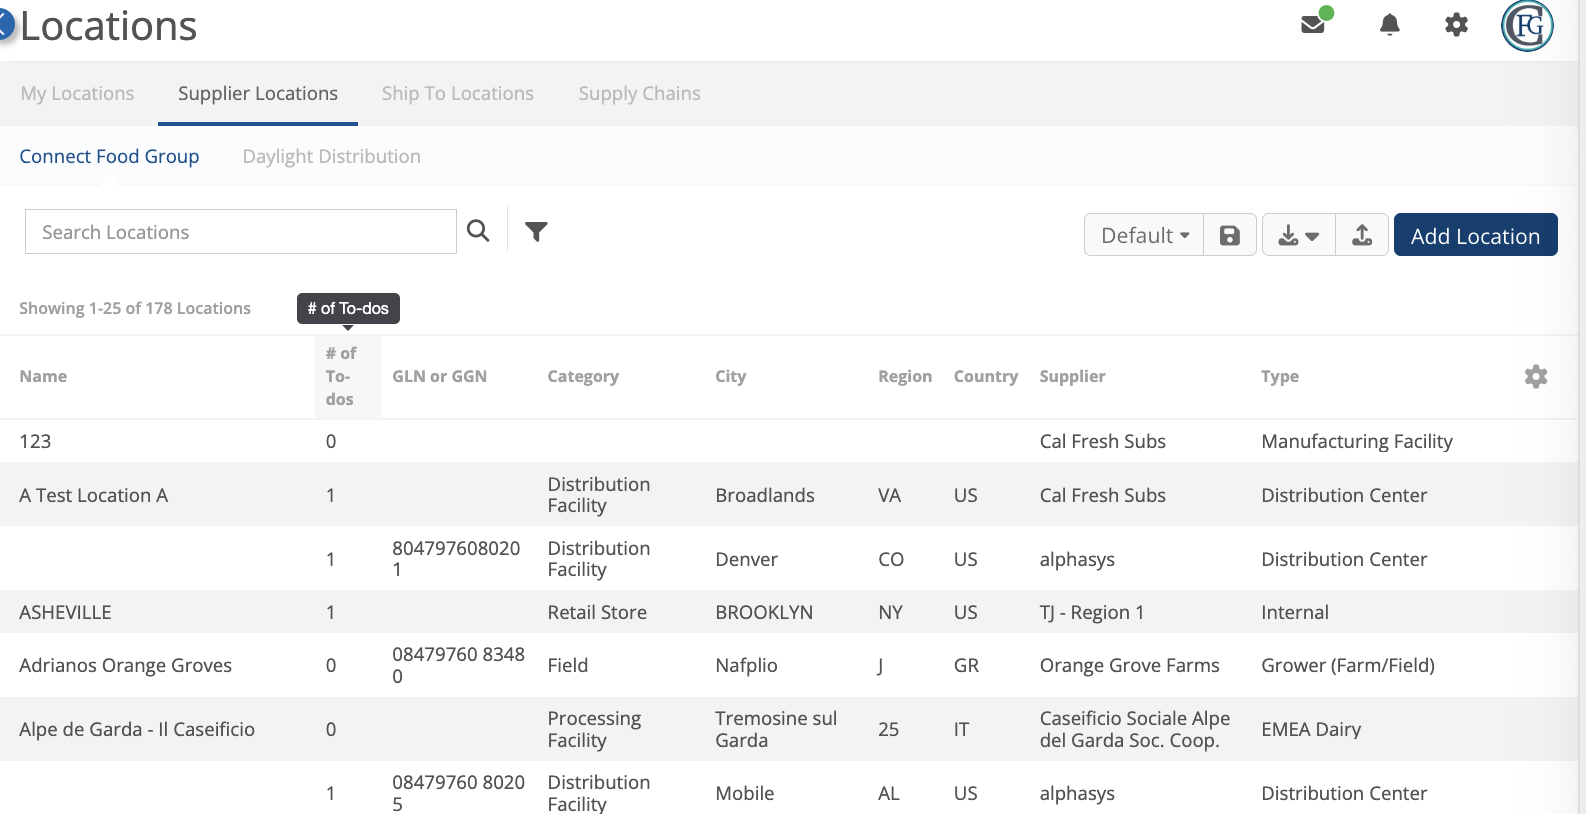Open Alpe de Garda - Il Caseificio
This screenshot has width=1586, height=814.
137,729
